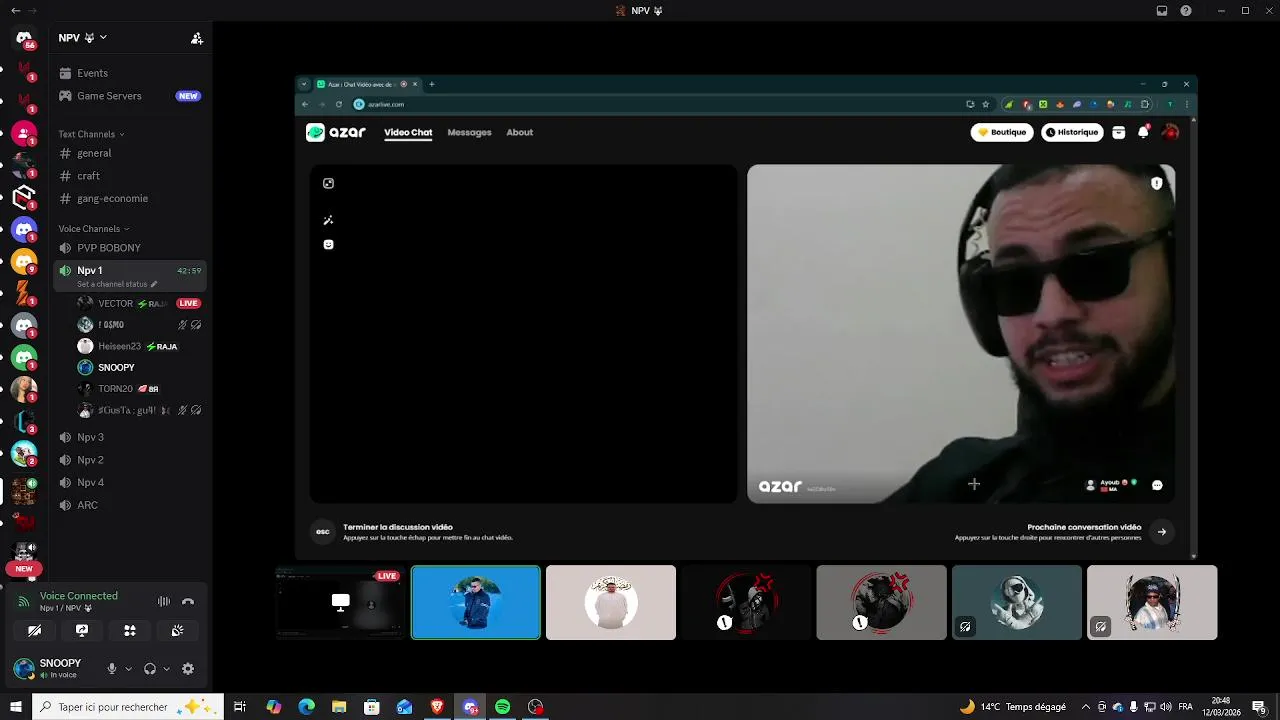Click the Voice Connected status text

click(79, 596)
